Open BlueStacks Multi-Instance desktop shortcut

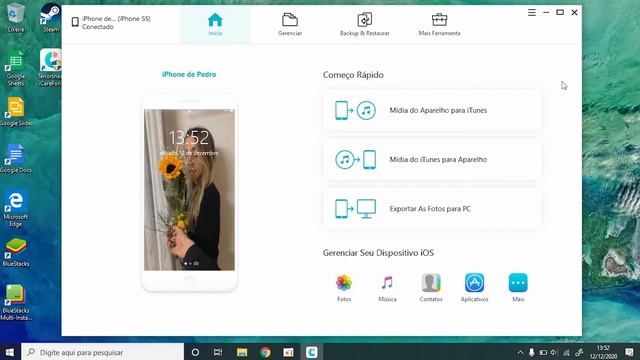point(16,302)
